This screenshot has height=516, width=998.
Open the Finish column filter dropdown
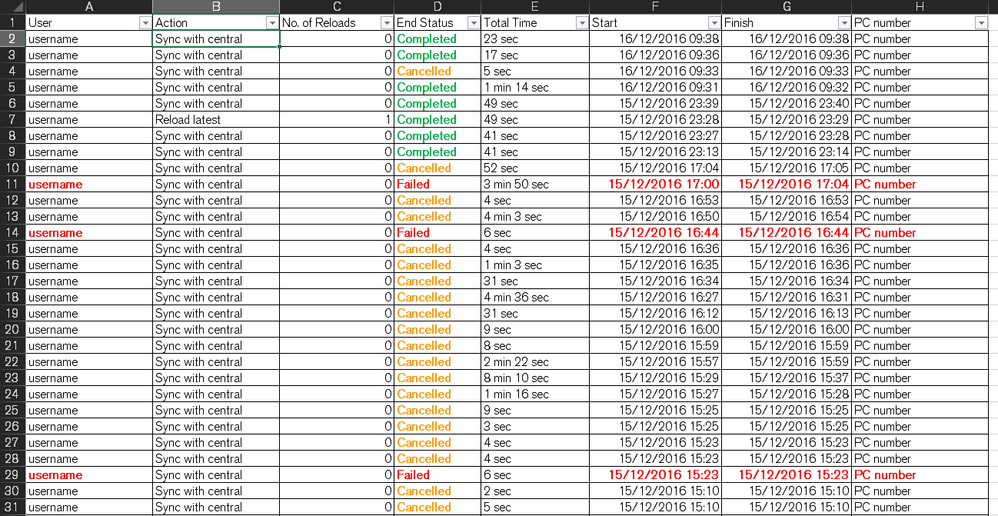[843, 23]
